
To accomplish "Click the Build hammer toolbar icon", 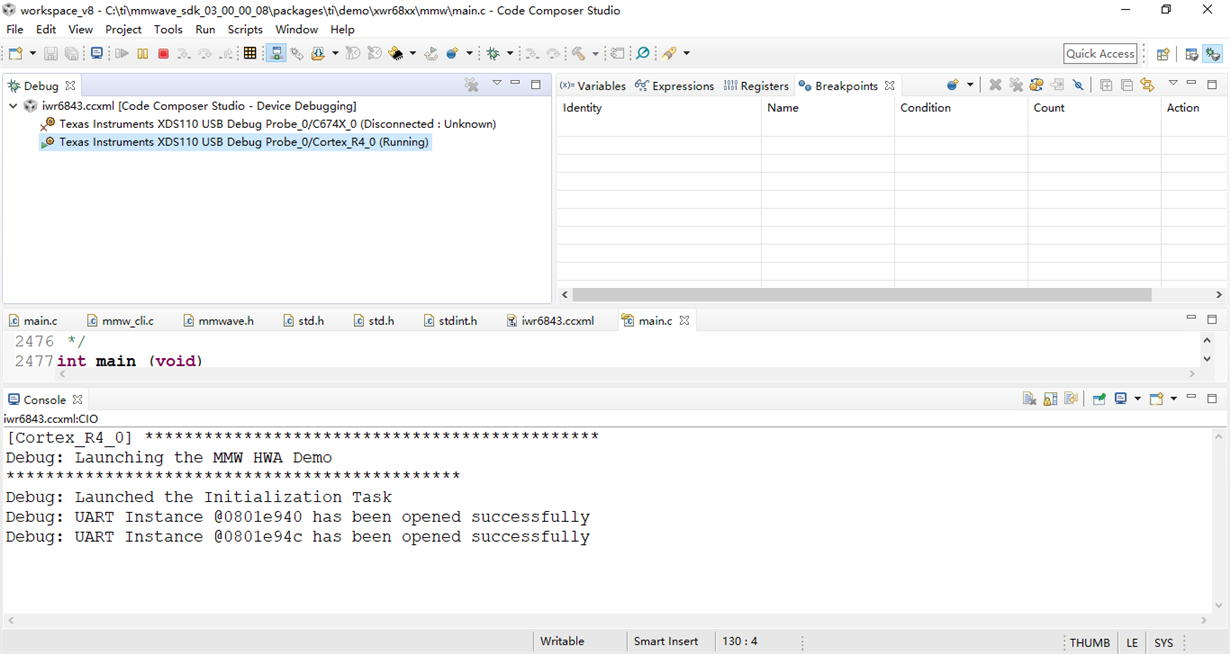I will (x=578, y=54).
